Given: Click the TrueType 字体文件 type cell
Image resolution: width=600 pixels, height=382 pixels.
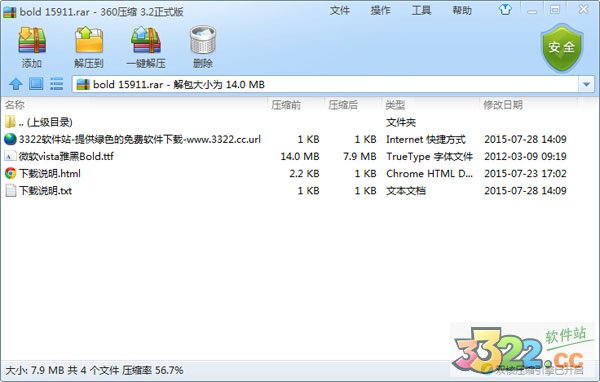Looking at the screenshot, I should pos(429,157).
